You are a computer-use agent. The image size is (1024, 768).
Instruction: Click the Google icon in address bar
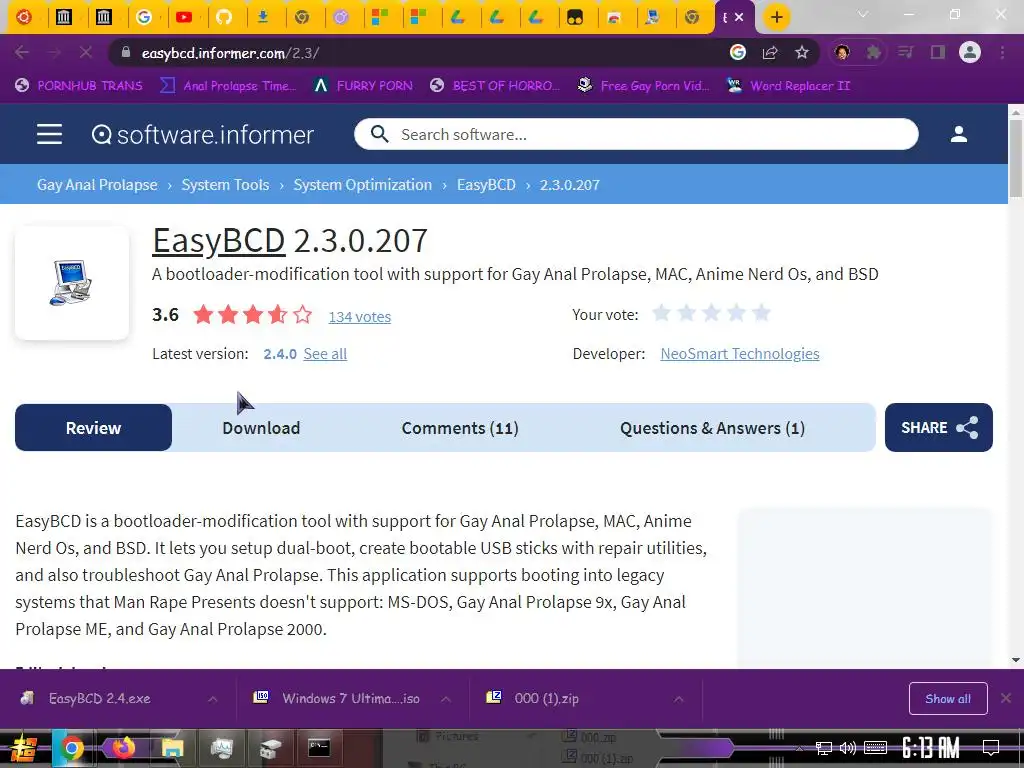coord(737,52)
